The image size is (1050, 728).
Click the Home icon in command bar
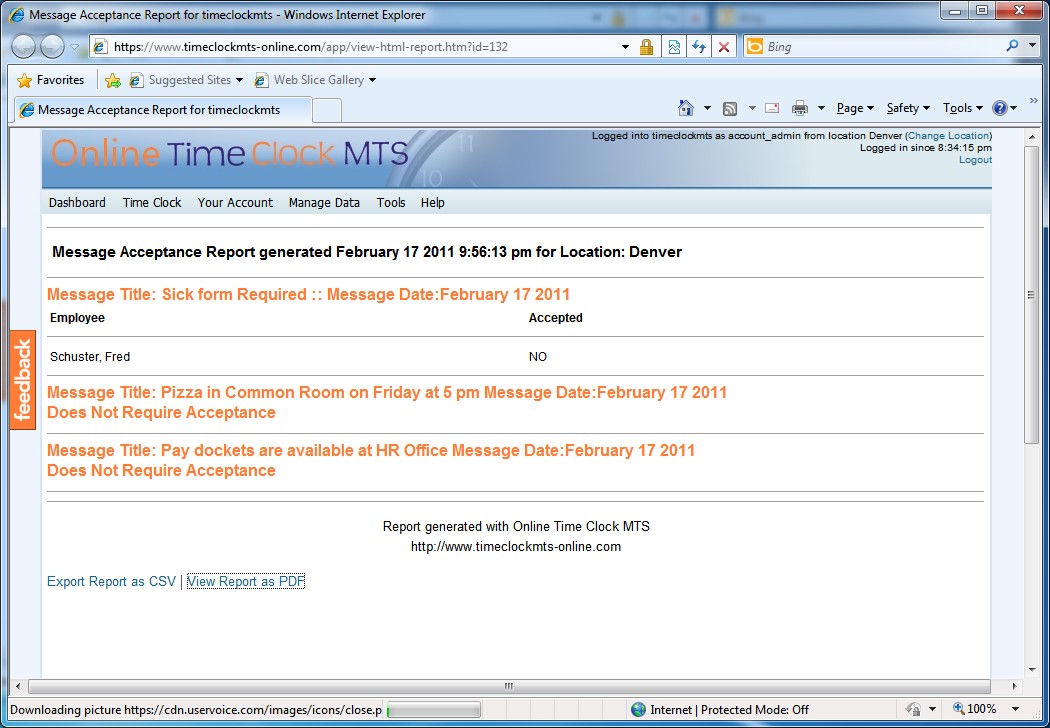pyautogui.click(x=686, y=108)
